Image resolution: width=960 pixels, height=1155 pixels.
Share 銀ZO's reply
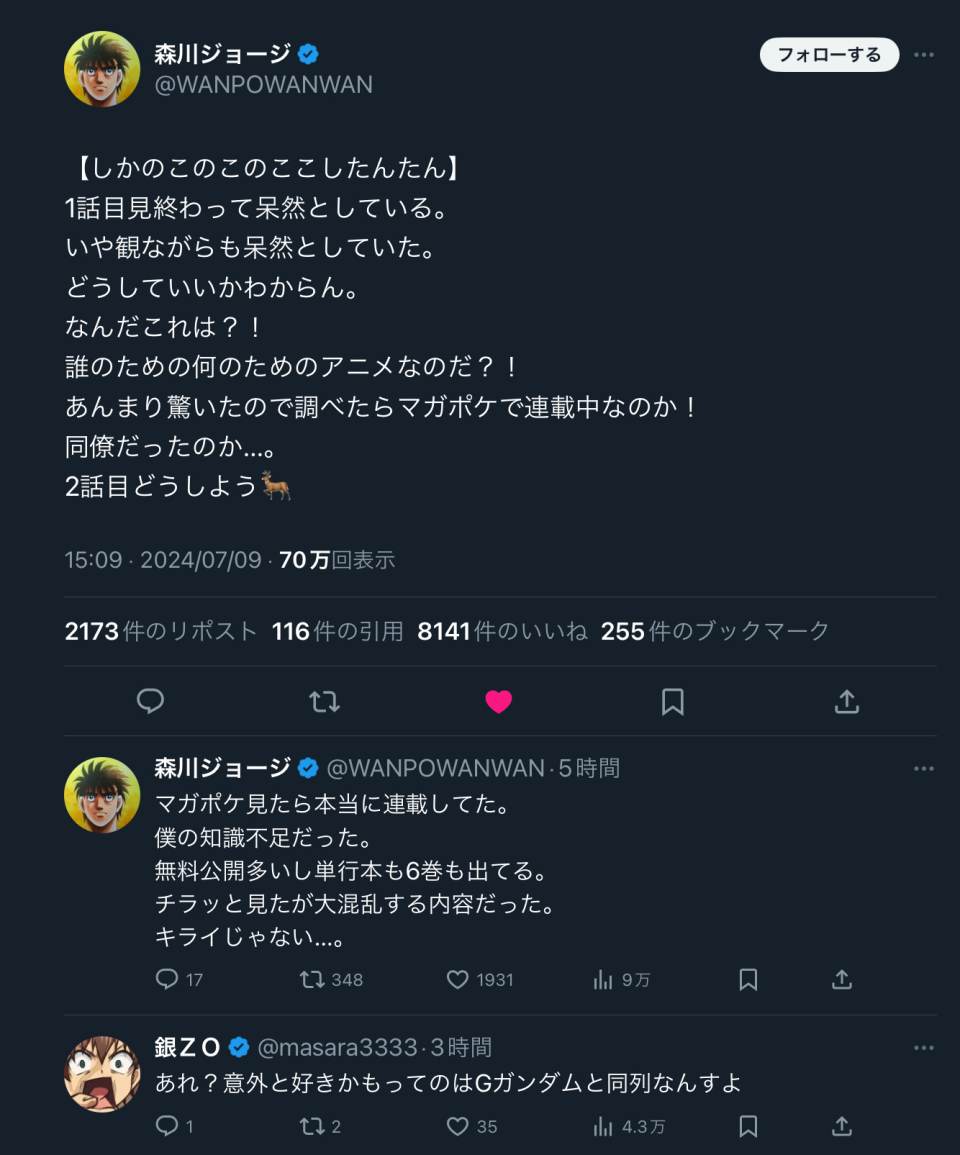[842, 1126]
